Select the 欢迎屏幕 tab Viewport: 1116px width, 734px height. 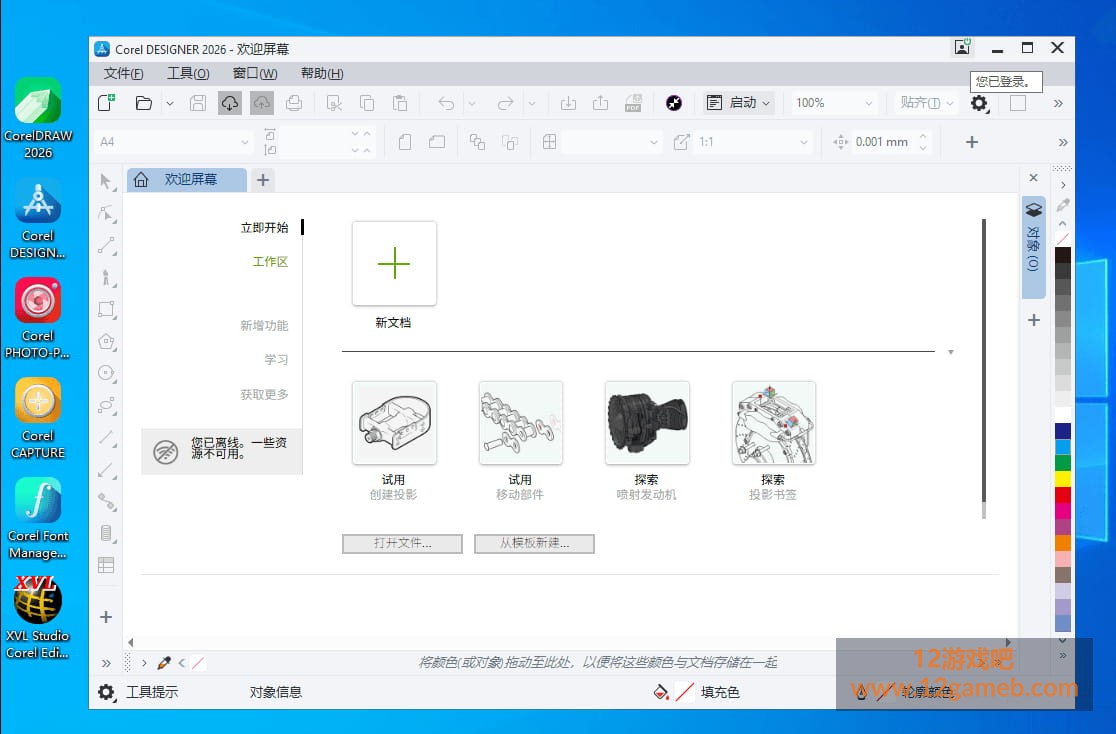tap(187, 179)
